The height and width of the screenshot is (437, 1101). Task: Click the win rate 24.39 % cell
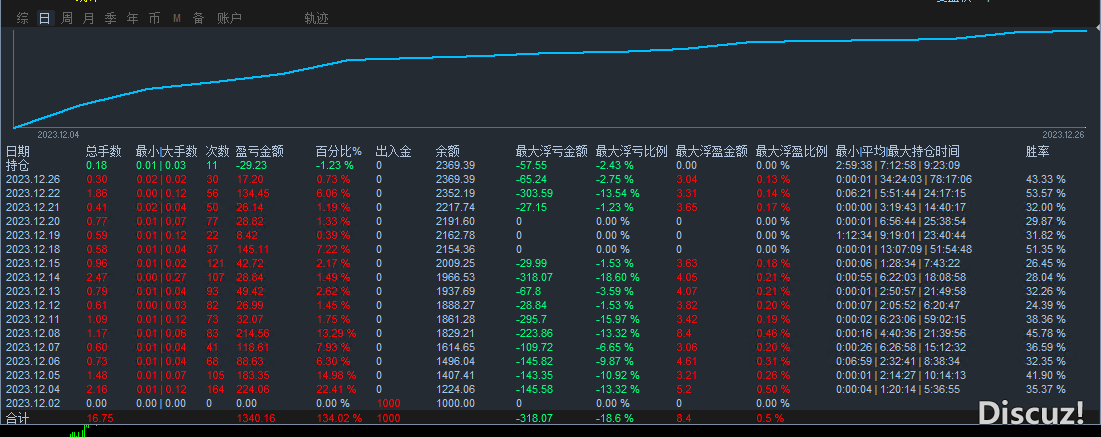tap(1046, 306)
